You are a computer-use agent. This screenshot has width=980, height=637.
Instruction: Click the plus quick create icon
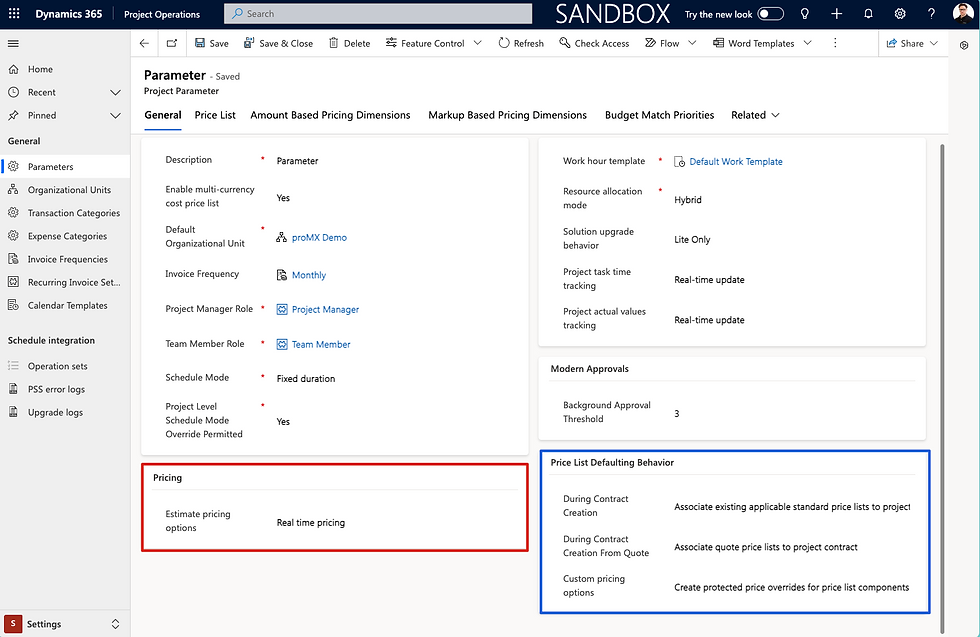[x=836, y=14]
